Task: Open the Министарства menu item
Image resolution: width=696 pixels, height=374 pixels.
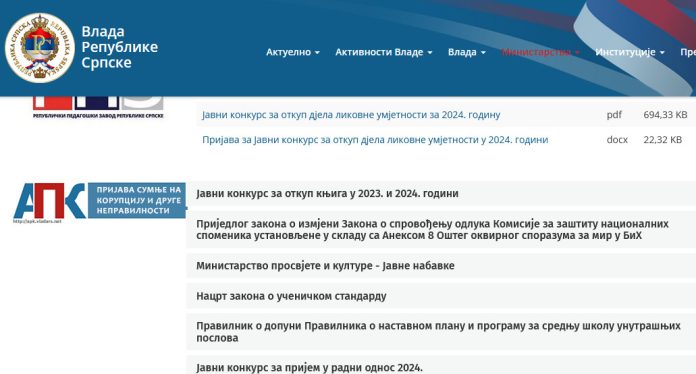Action: pos(541,52)
